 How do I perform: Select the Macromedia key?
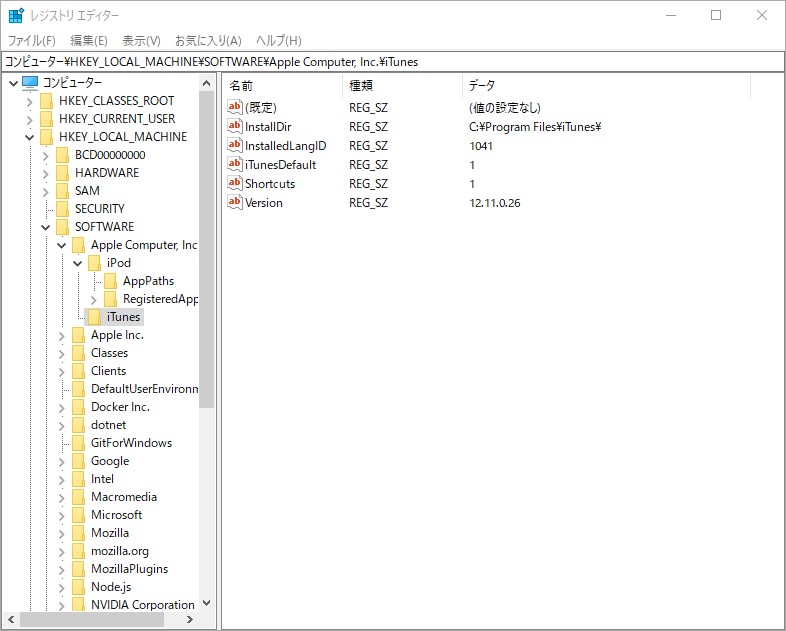click(124, 498)
